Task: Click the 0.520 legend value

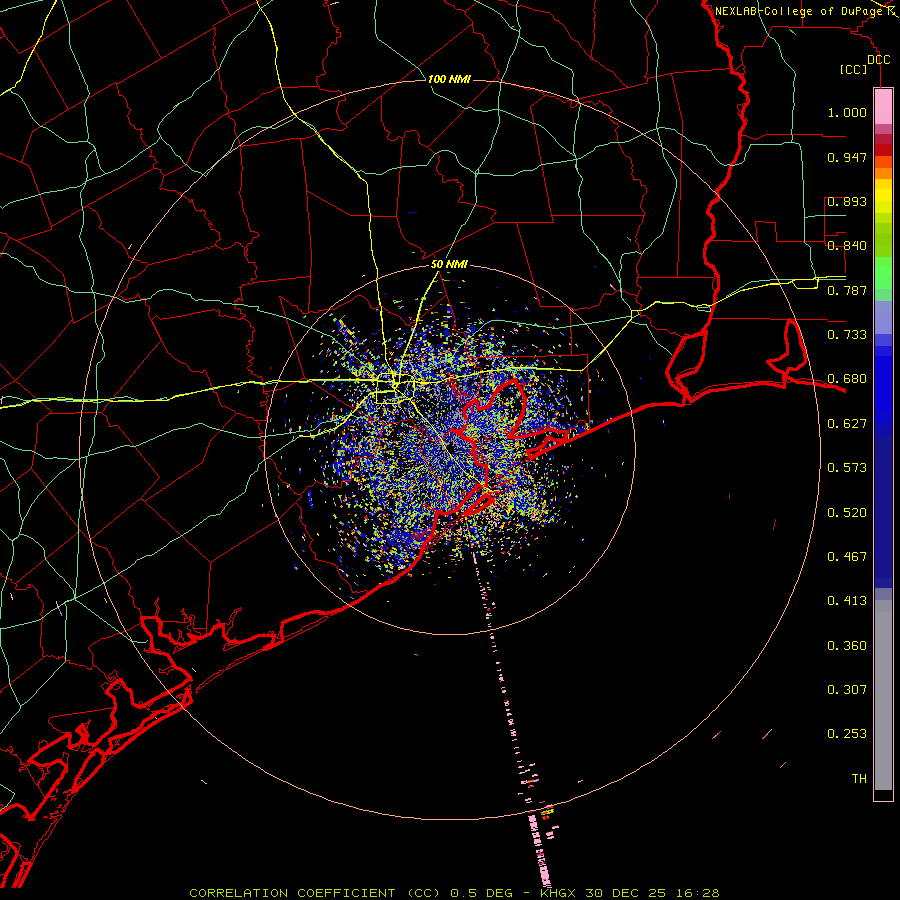Action: point(847,513)
